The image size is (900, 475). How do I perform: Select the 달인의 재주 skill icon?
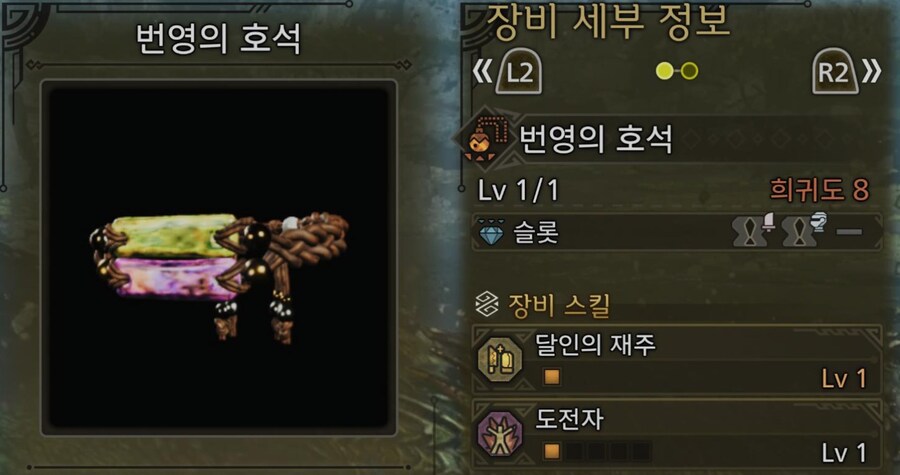pos(500,359)
